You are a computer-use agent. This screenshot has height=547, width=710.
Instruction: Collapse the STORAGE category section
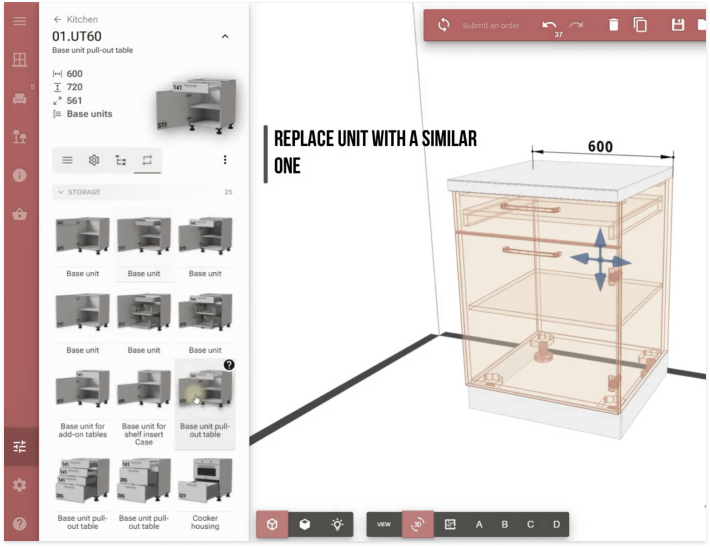pyautogui.click(x=61, y=192)
